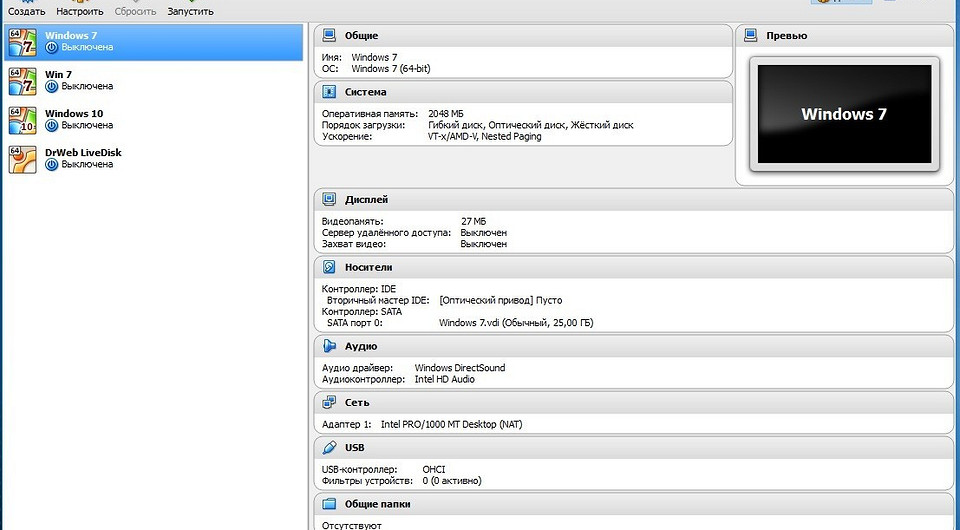Open the Сеть section header
This screenshot has width=960, height=530.
[634, 402]
